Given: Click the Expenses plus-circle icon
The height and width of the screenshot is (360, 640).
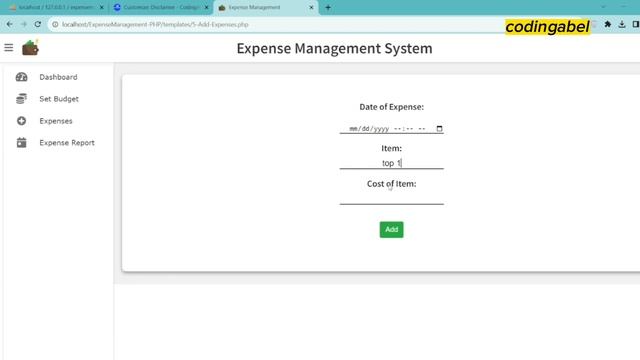Looking at the screenshot, I should [x=21, y=121].
